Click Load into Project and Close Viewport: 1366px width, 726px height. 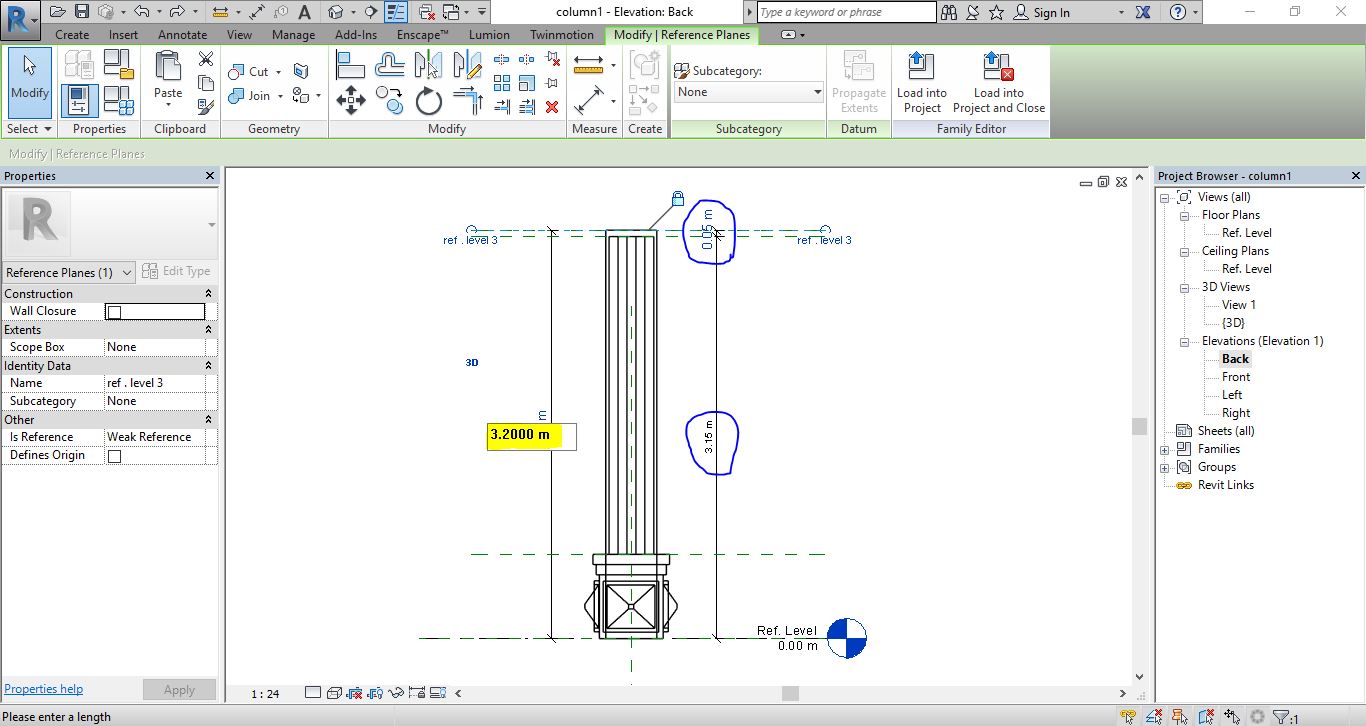point(998,83)
